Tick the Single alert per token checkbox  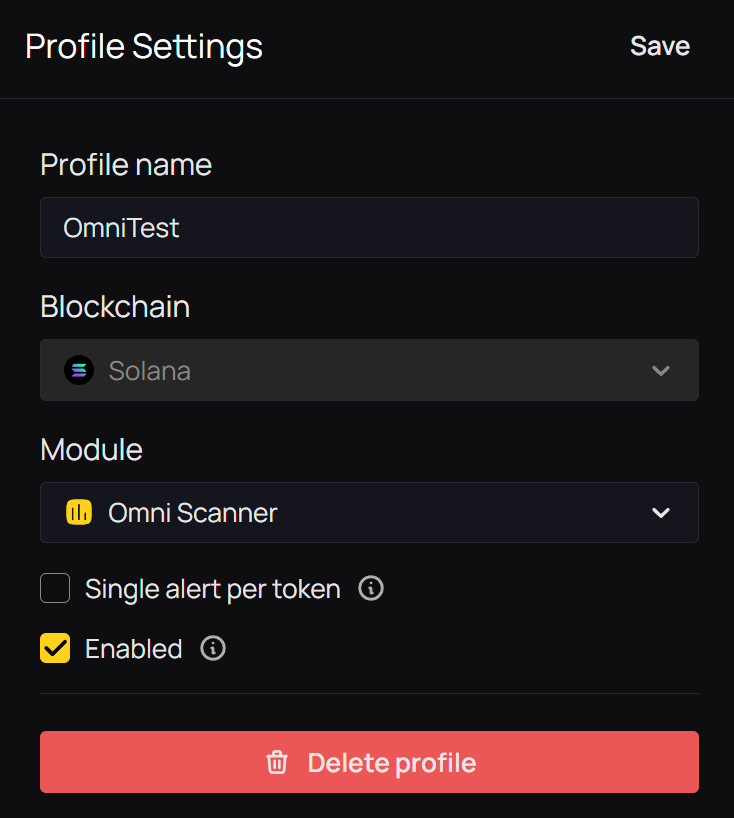point(55,588)
